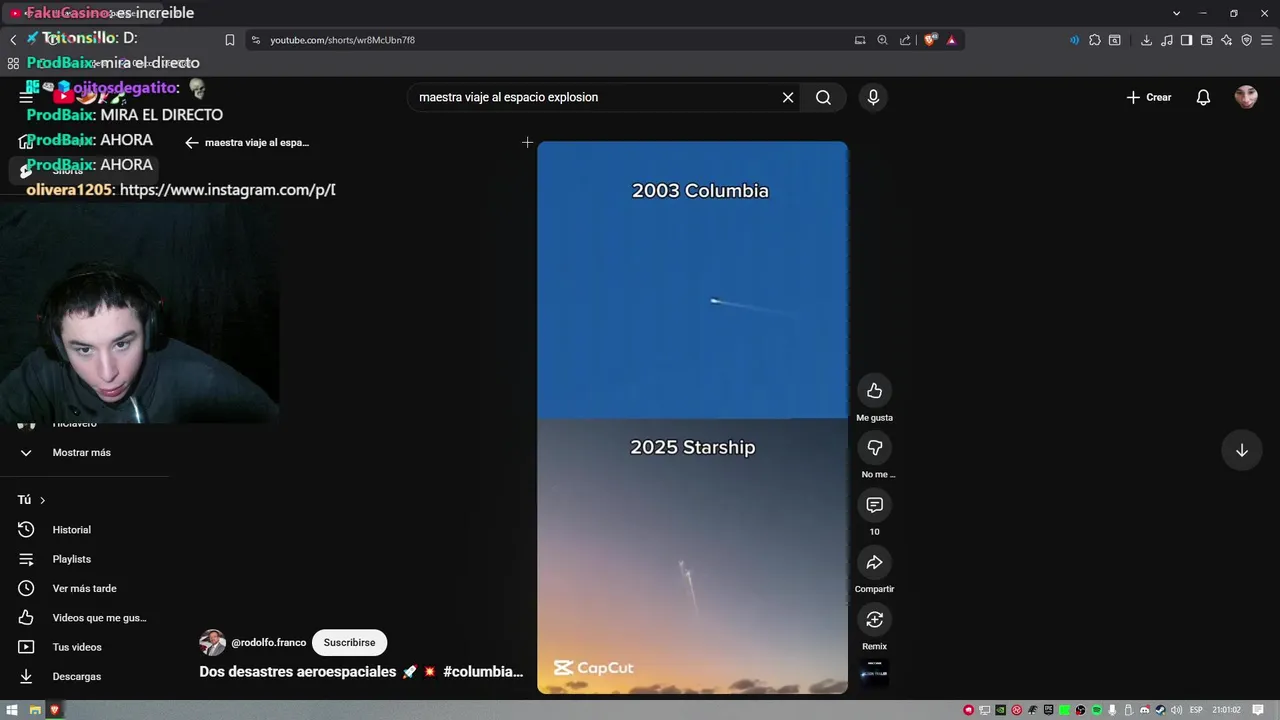Screen dimensions: 1280x720
Task: Open NVIDIA tray icon
Action: click(x=1000, y=710)
